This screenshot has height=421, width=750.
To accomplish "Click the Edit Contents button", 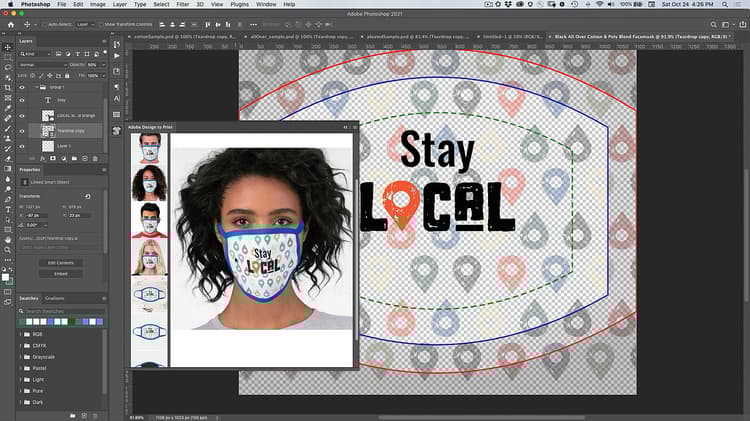I will click(x=61, y=262).
